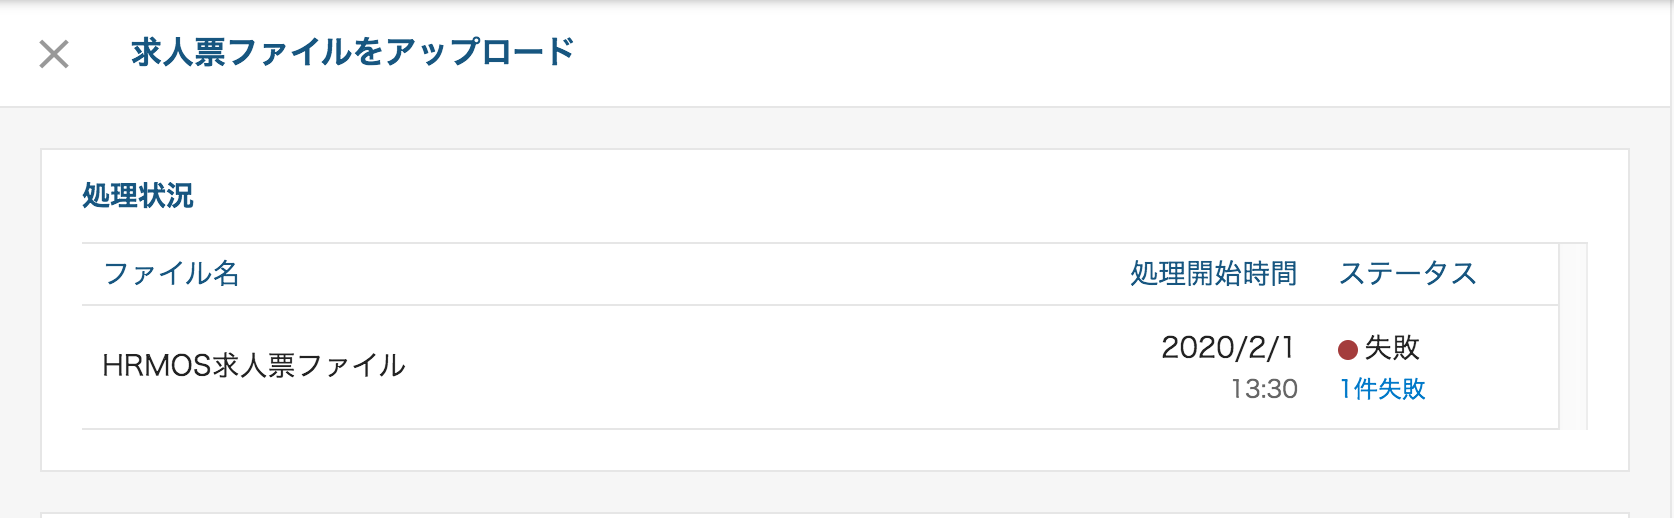Select the HRMOS求人票ファイル file name
This screenshot has height=518, width=1674.
tap(254, 365)
